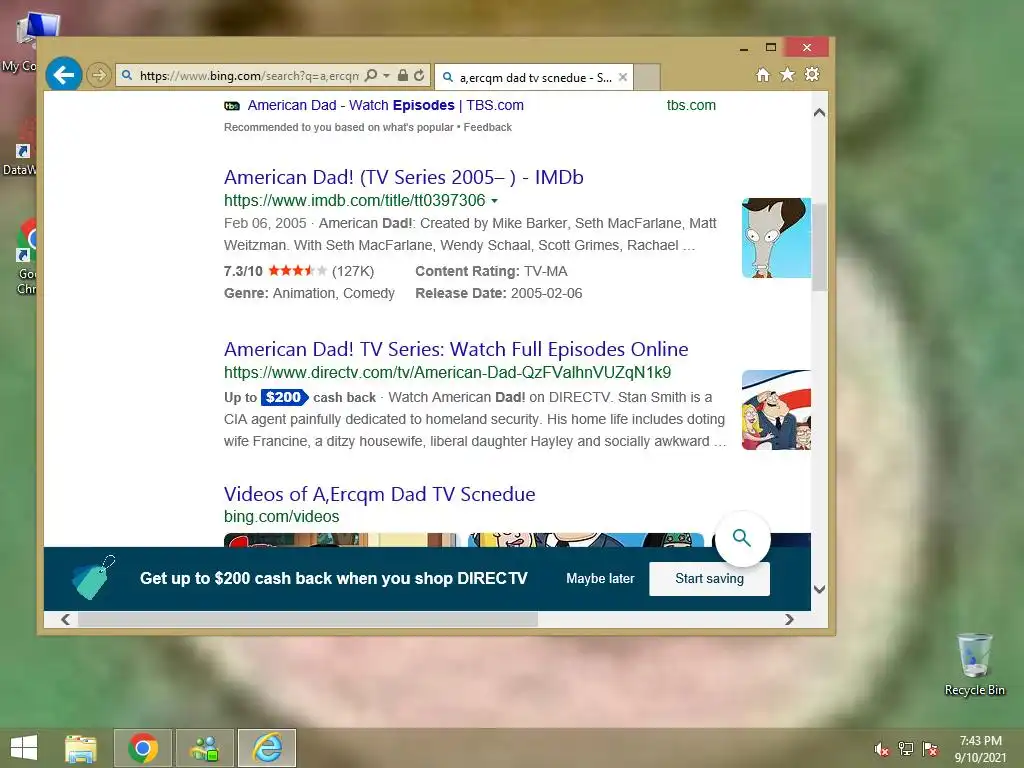Expand the dropdown arrow beside IMDb URL

click(494, 201)
